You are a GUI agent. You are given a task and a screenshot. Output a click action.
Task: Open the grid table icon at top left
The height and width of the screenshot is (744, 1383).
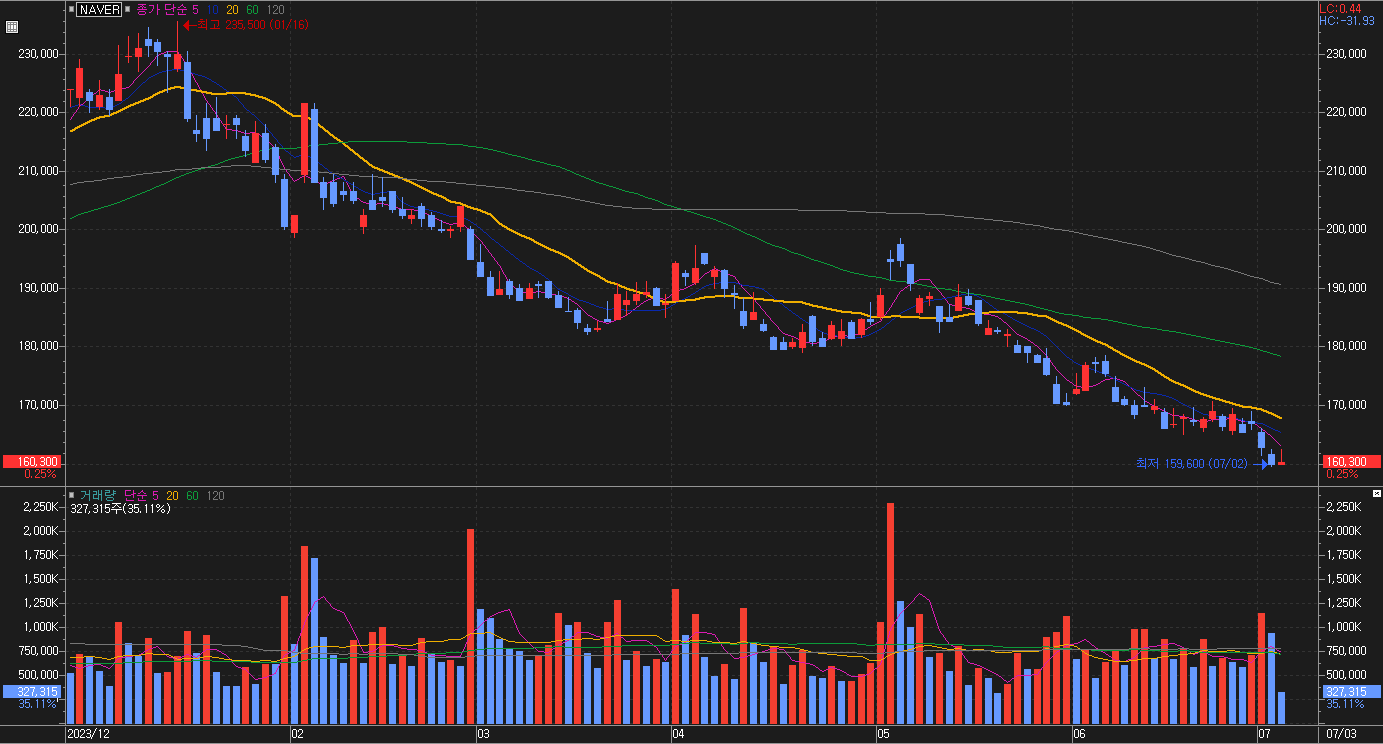click(11, 28)
